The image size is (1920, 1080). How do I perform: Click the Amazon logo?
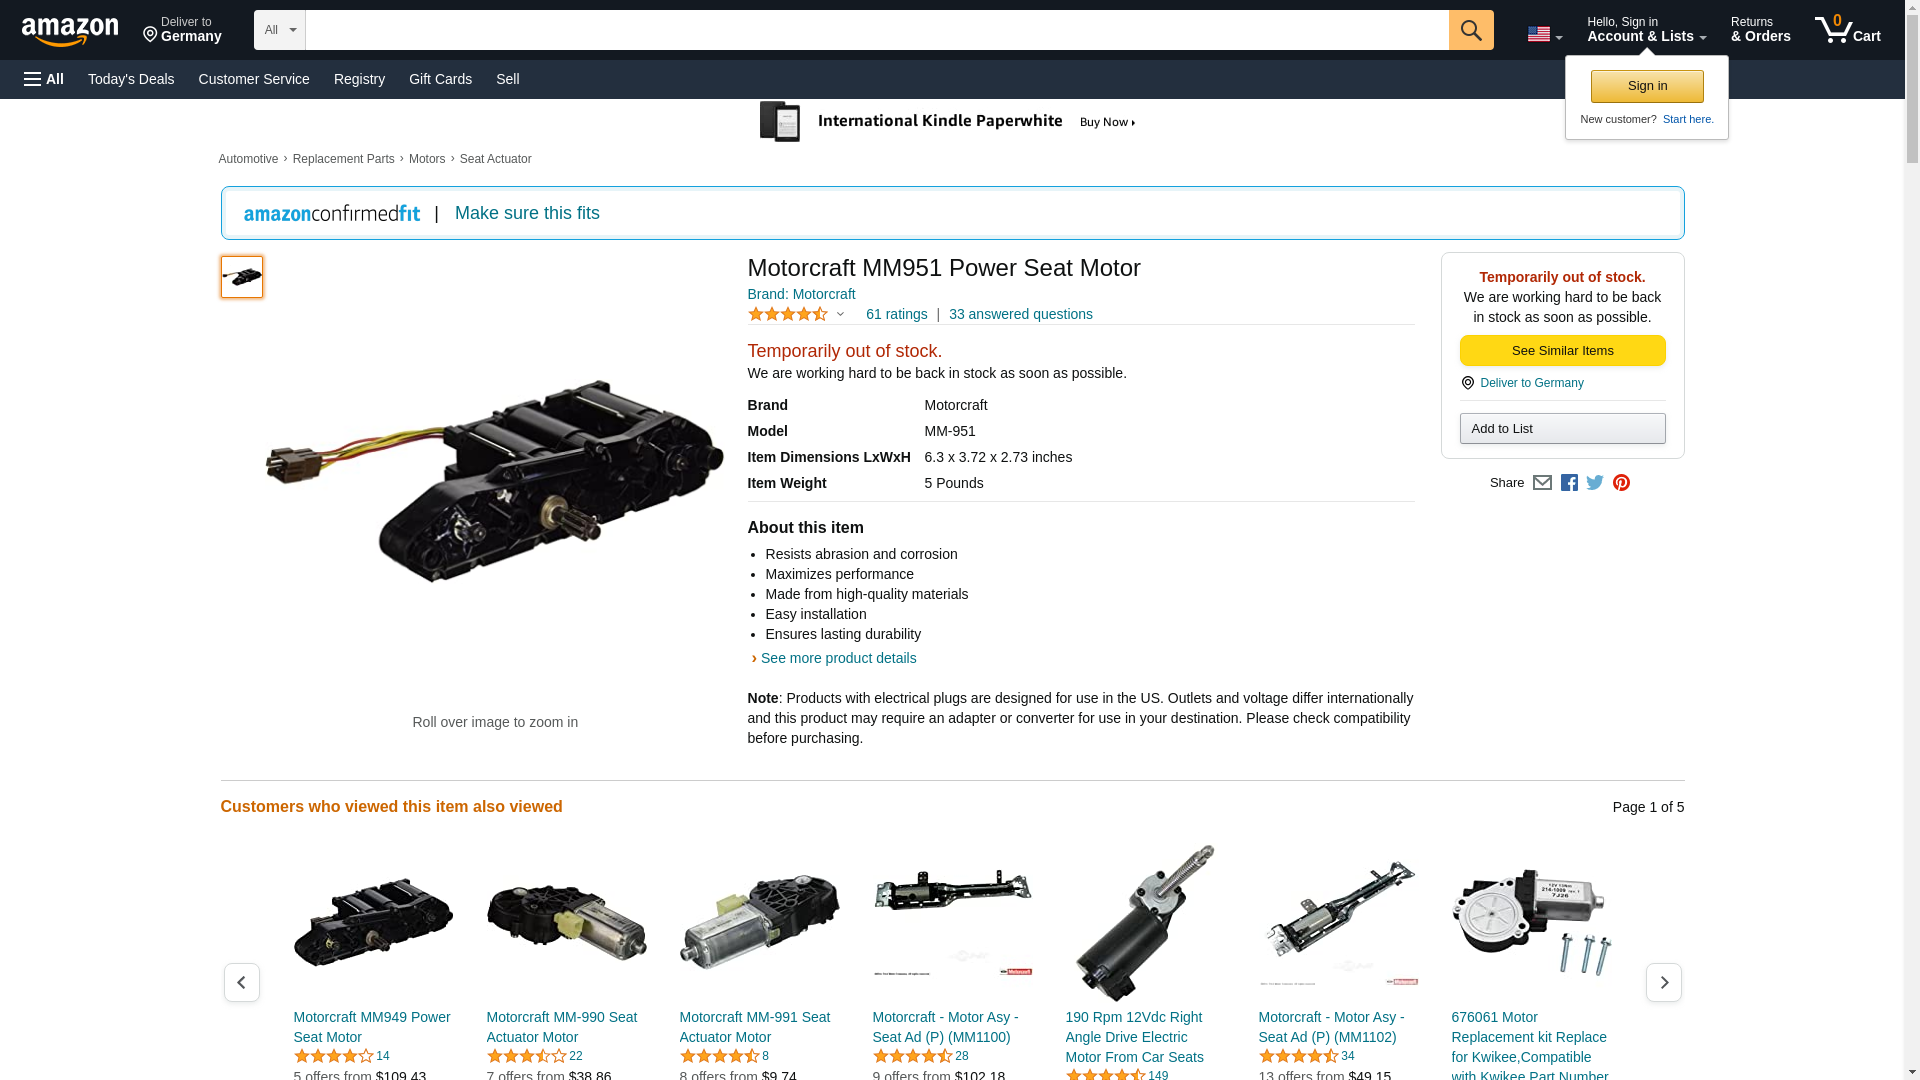point(70,32)
